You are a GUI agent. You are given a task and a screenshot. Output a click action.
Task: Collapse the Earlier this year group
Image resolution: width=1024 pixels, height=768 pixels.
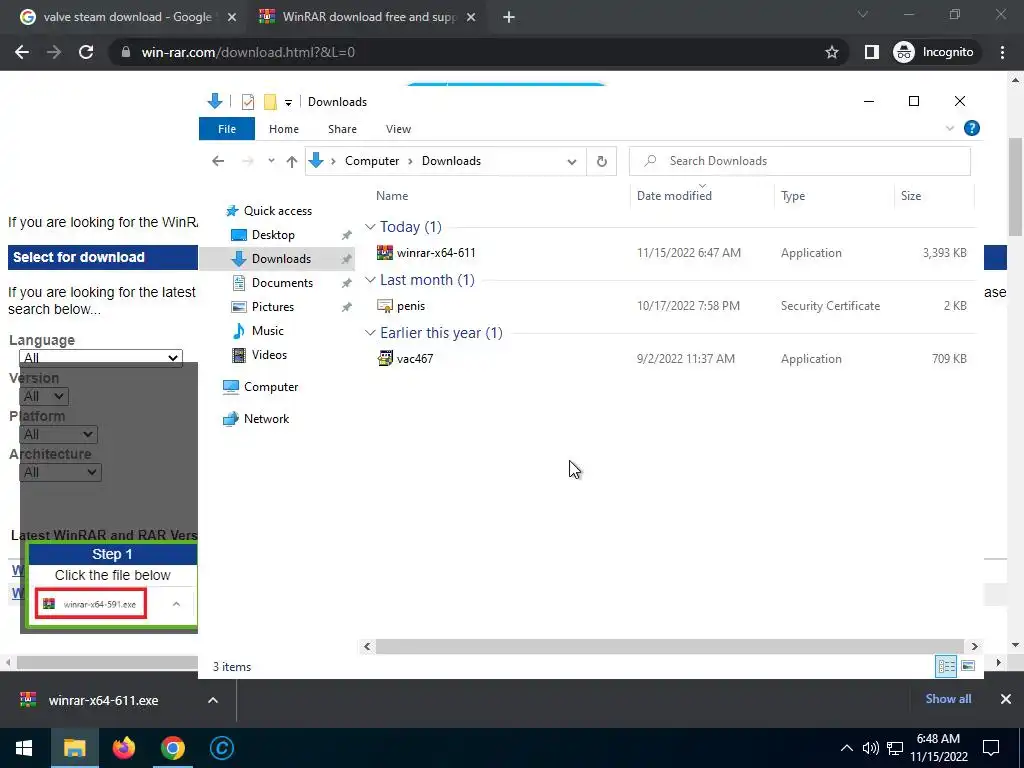click(370, 332)
